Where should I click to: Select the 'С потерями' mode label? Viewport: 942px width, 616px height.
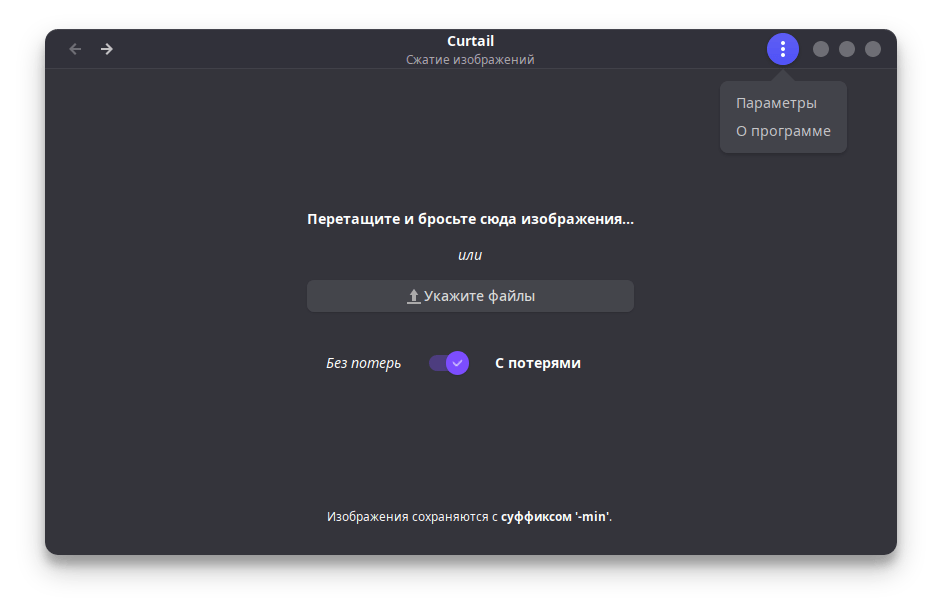tap(538, 363)
